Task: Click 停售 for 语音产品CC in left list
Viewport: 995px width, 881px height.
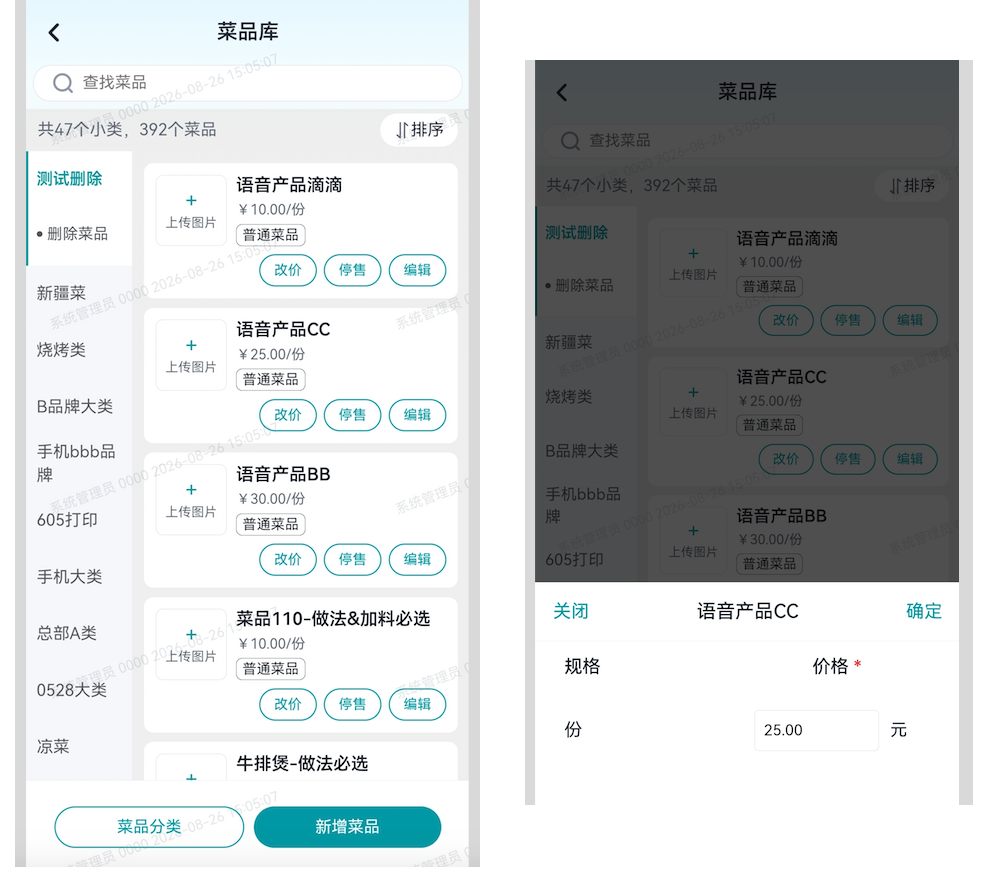Action: 352,414
